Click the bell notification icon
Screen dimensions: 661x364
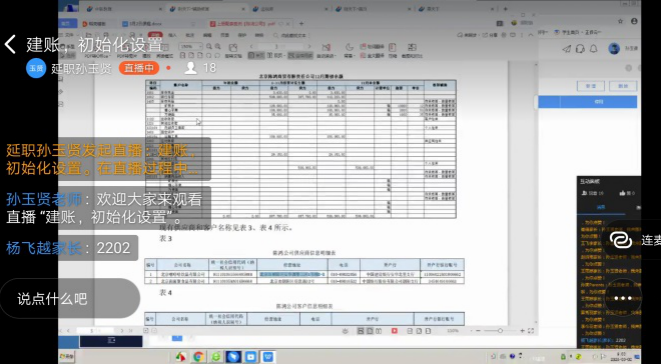[x=594, y=49]
